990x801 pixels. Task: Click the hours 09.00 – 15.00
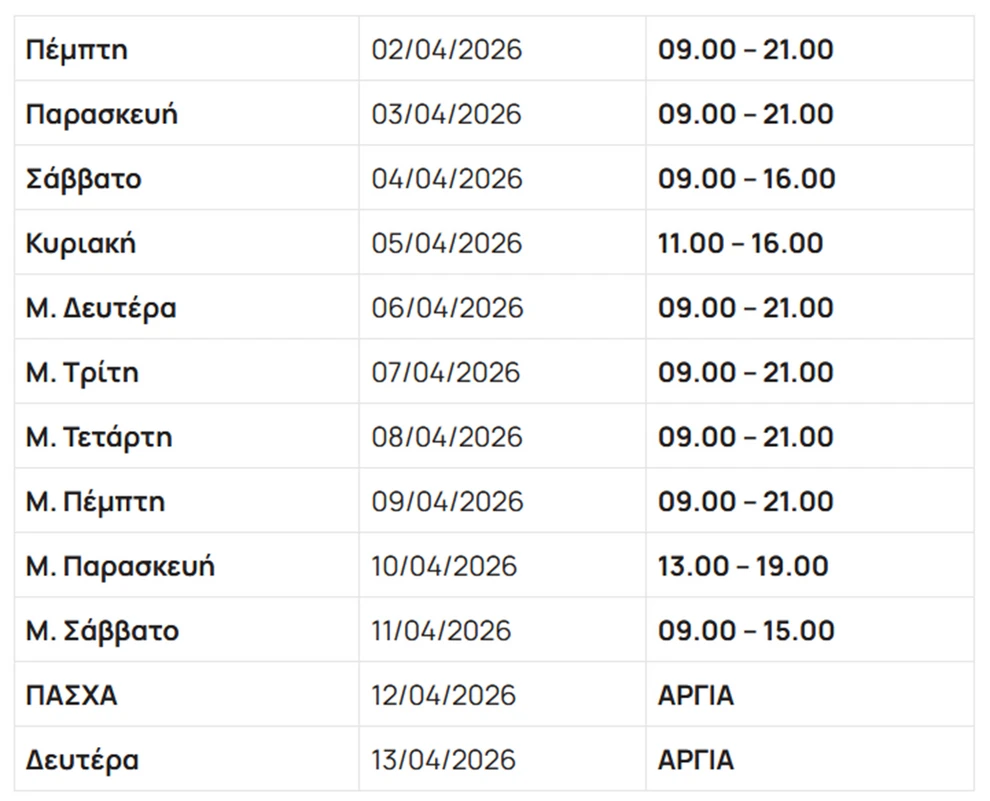[746, 631]
